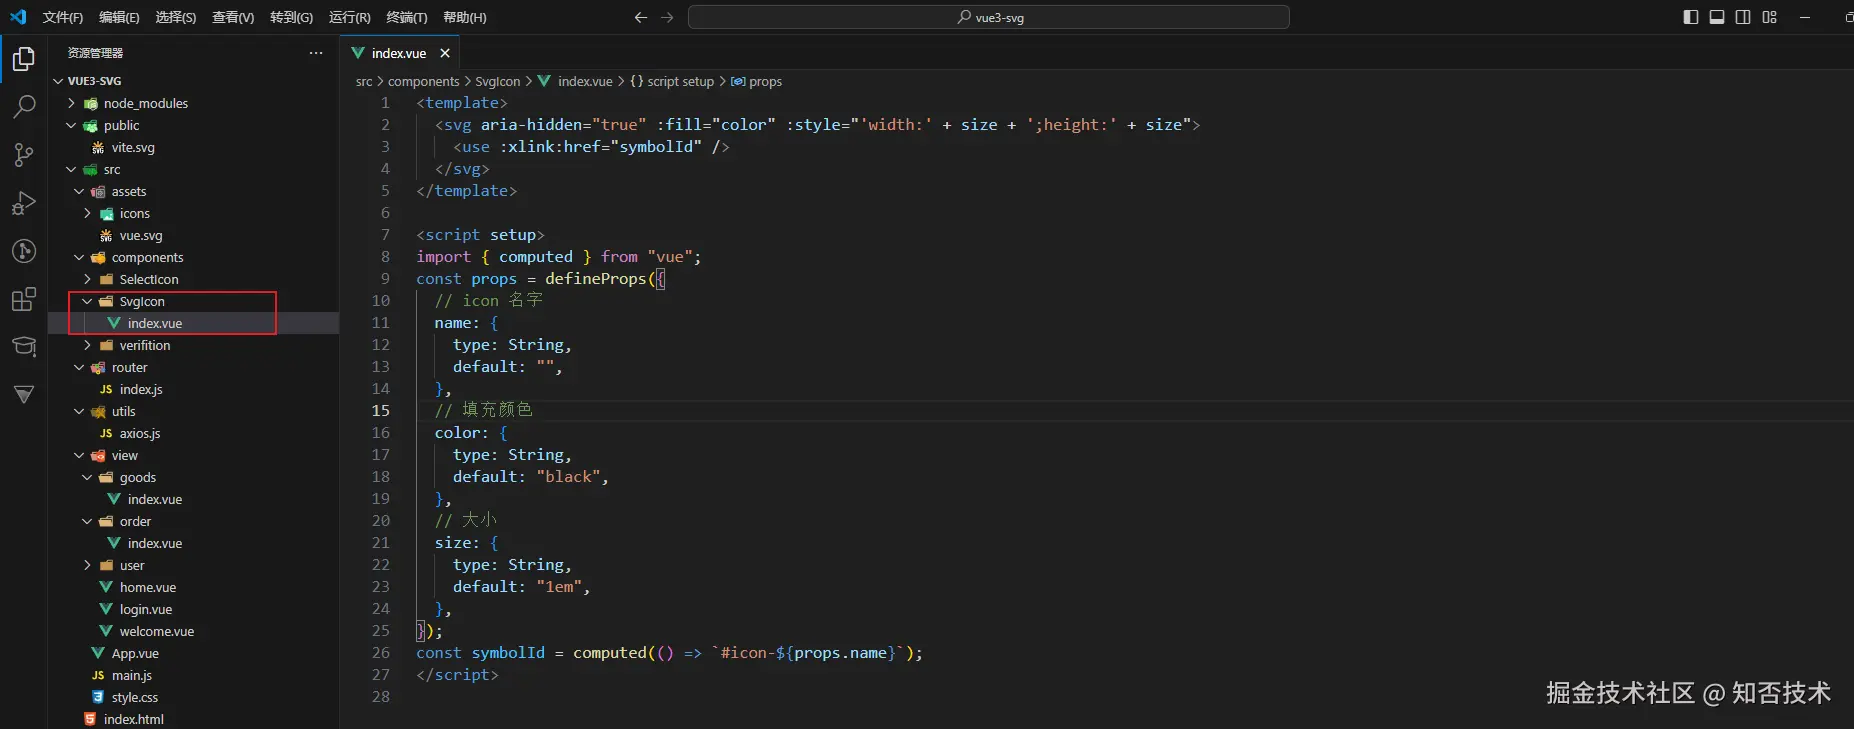1854x729 pixels.
Task: Open the 转到(G) menu
Action: click(291, 17)
